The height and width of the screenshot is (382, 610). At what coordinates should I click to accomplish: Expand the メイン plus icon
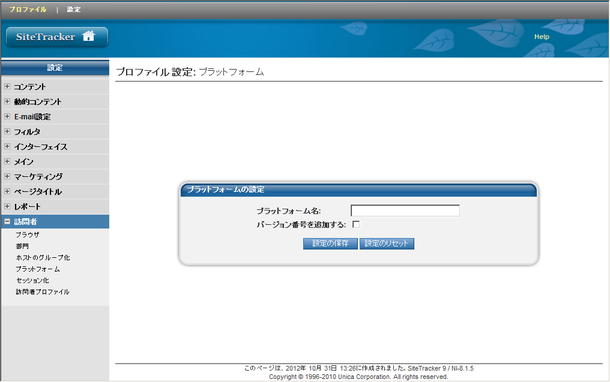click(x=7, y=161)
